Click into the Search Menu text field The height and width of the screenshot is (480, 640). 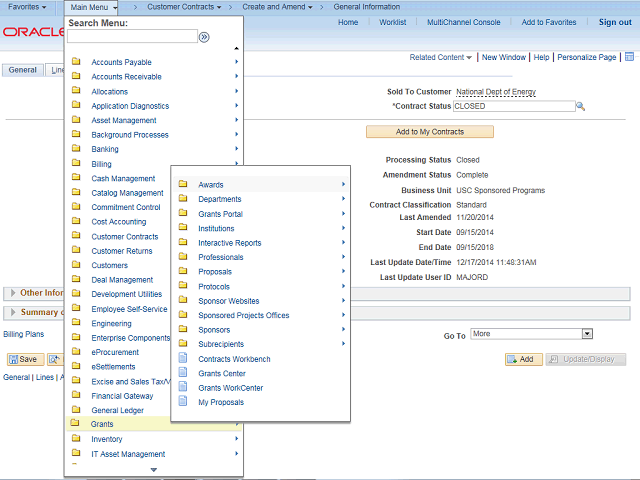132,37
